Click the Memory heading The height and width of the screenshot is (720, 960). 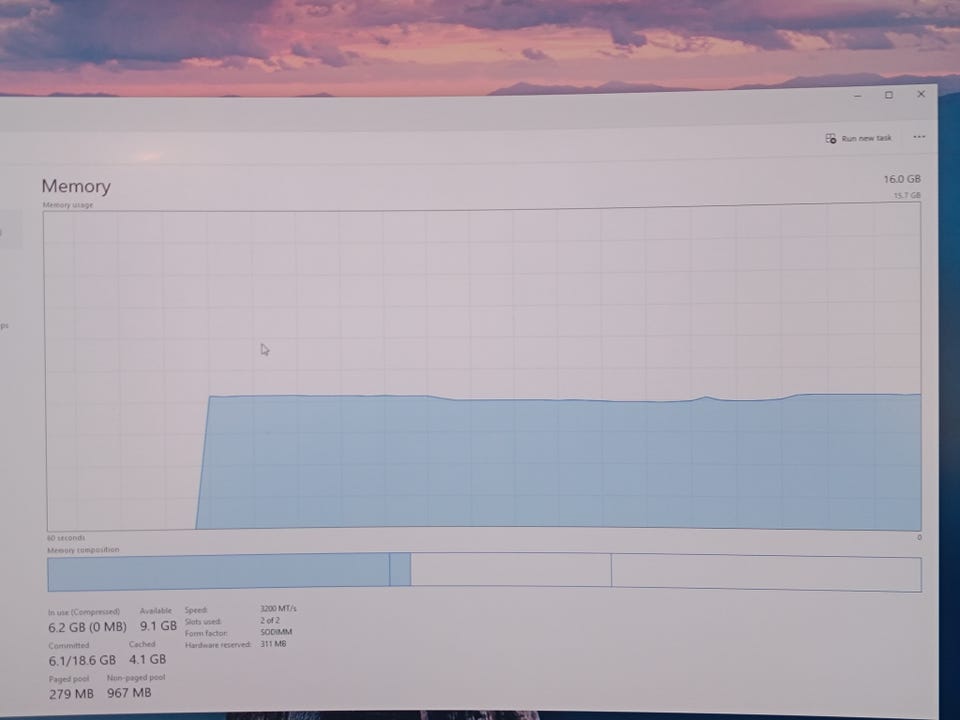pos(76,186)
